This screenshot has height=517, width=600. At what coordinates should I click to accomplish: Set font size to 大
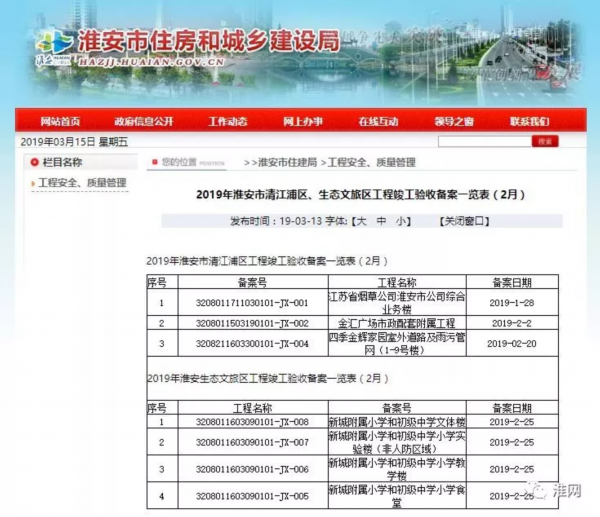(361, 219)
